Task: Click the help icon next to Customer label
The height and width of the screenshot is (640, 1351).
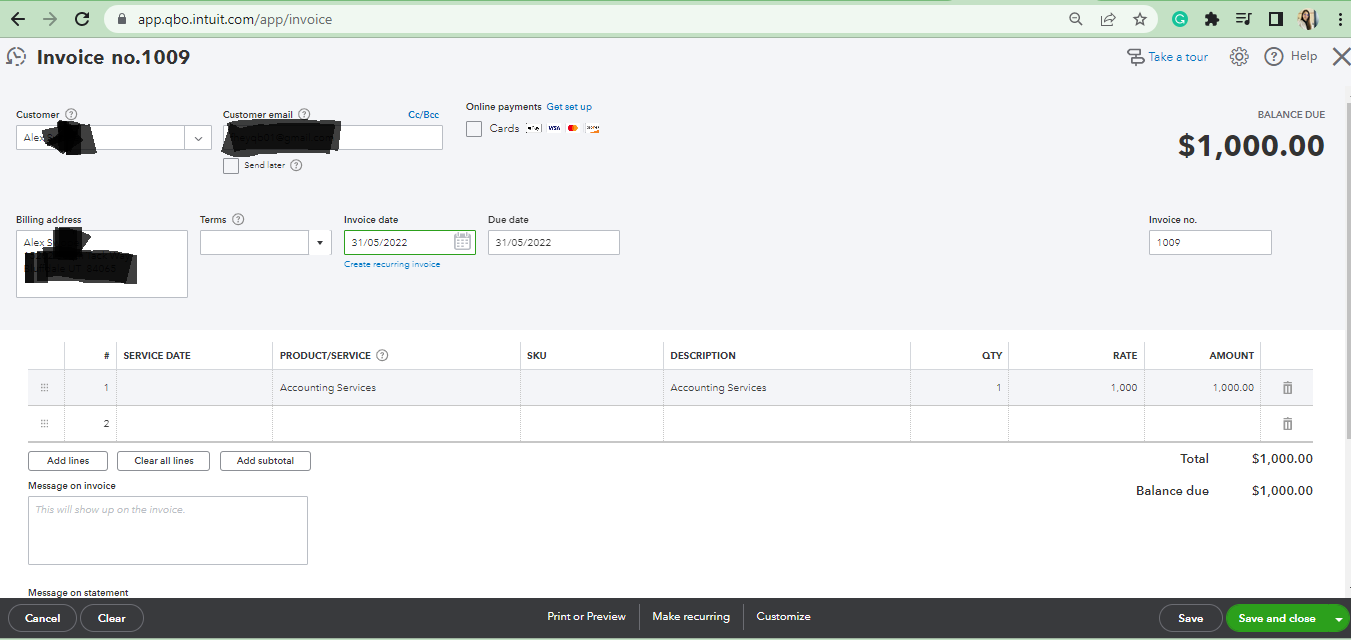Action: point(71,115)
